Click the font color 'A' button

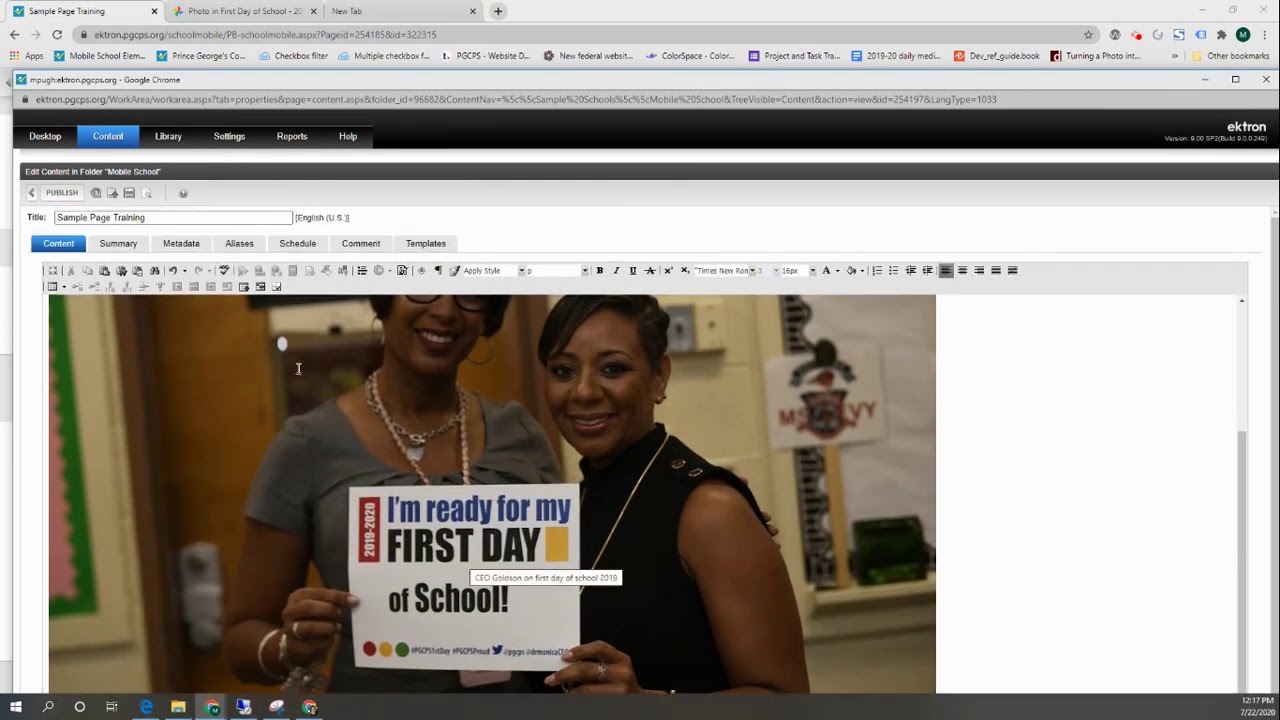click(826, 270)
